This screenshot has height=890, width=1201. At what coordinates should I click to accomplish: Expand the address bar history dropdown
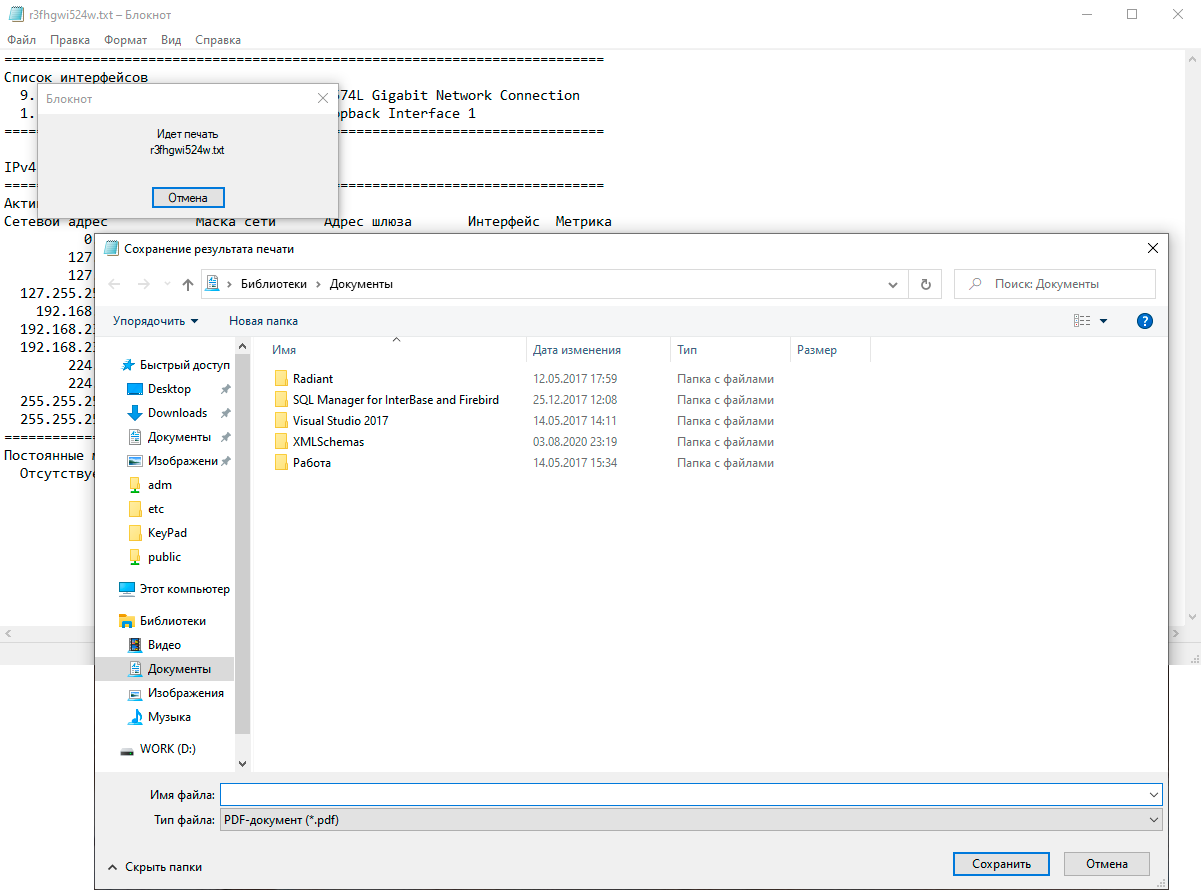click(893, 284)
